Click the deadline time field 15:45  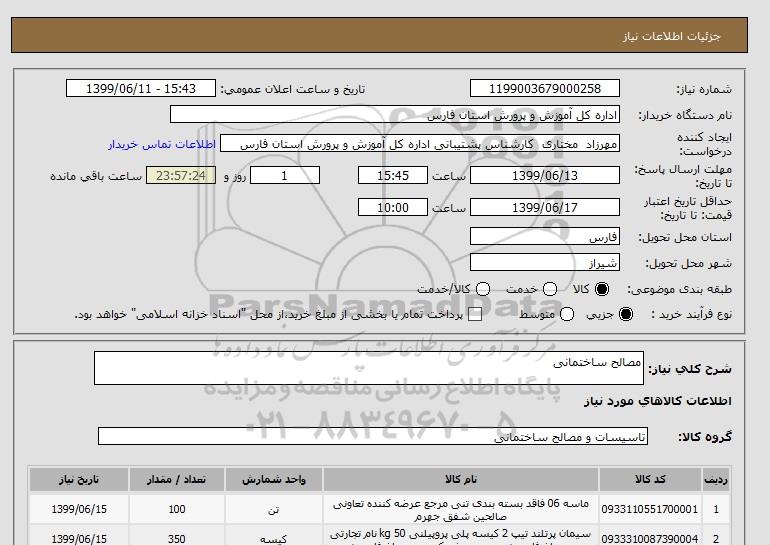coord(393,175)
